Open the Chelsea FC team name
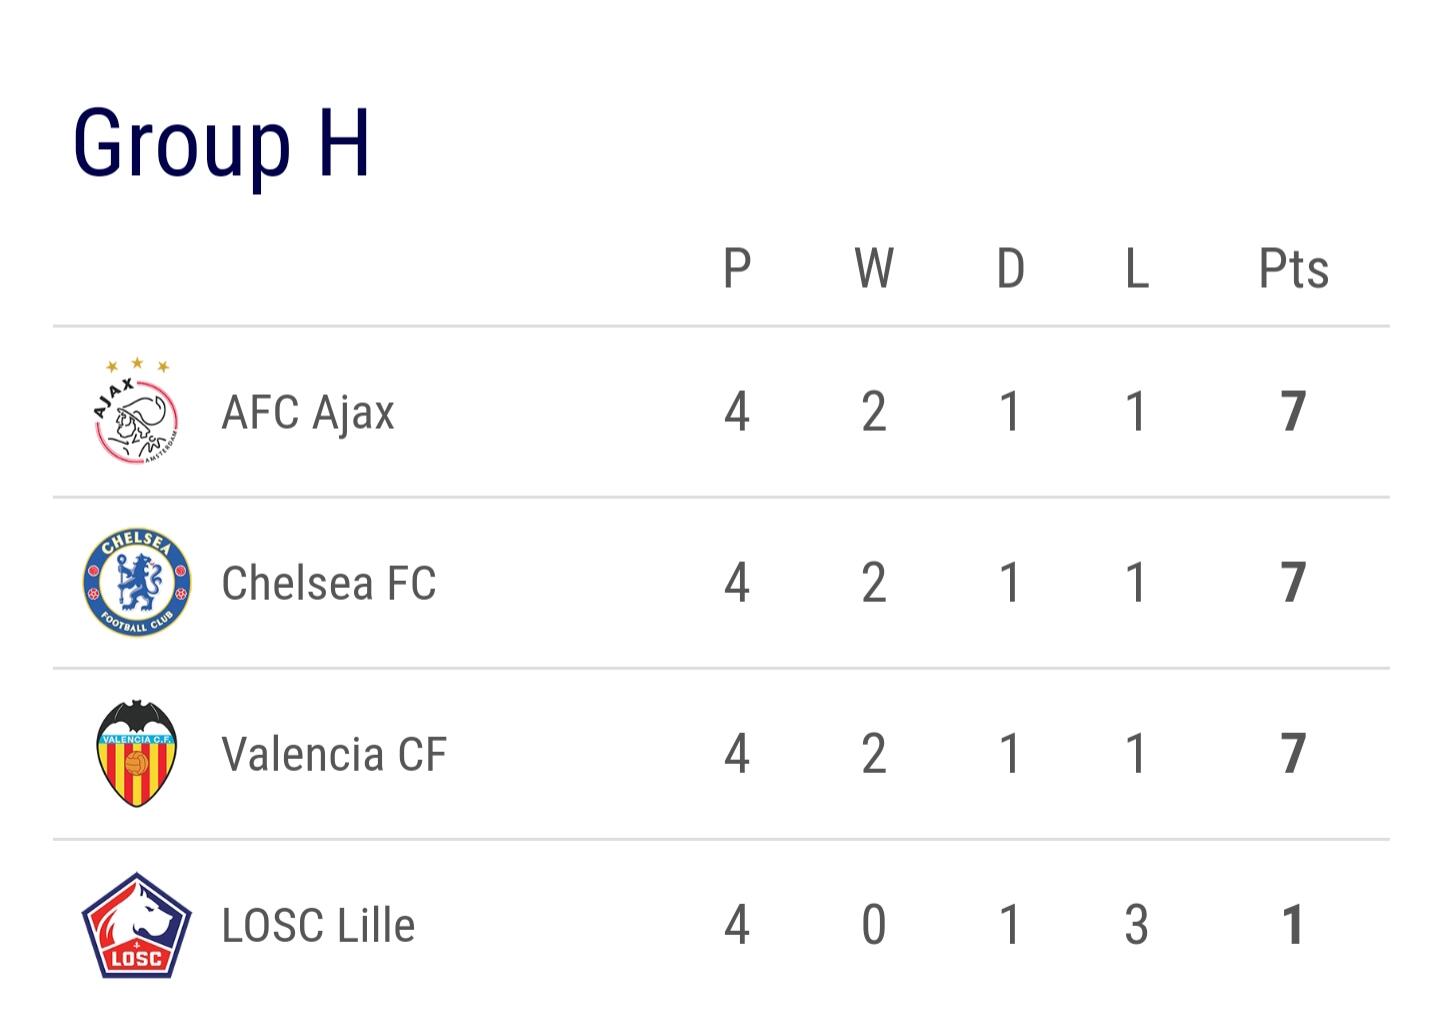 click(x=329, y=583)
